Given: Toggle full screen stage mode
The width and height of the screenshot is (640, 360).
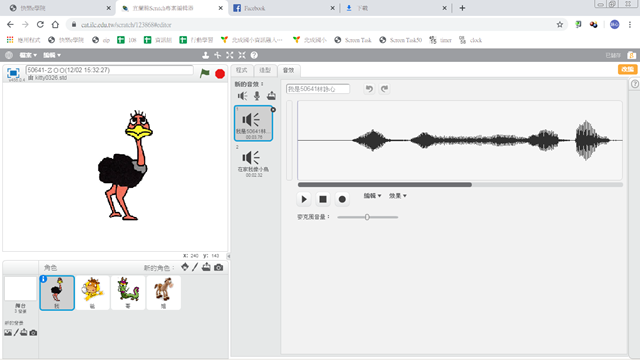Looking at the screenshot, I should point(13,73).
